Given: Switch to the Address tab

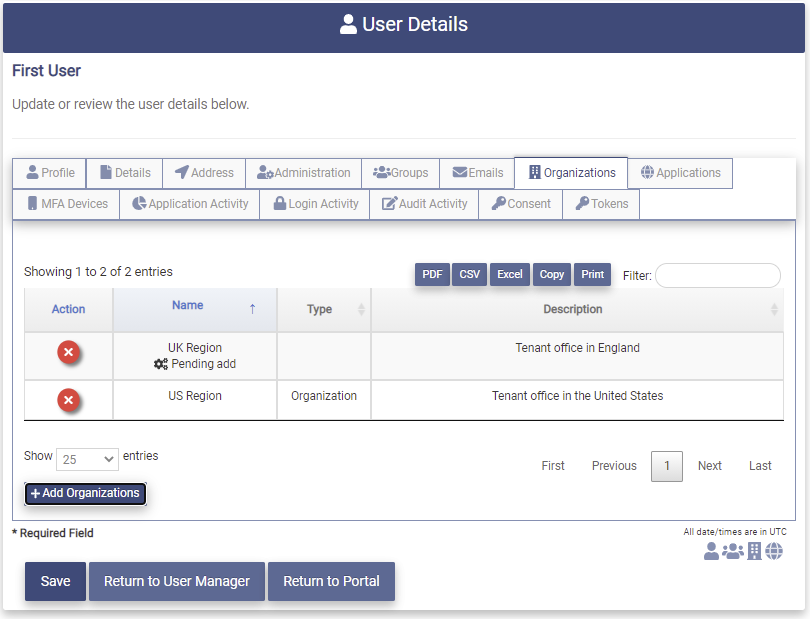Looking at the screenshot, I should point(204,173).
